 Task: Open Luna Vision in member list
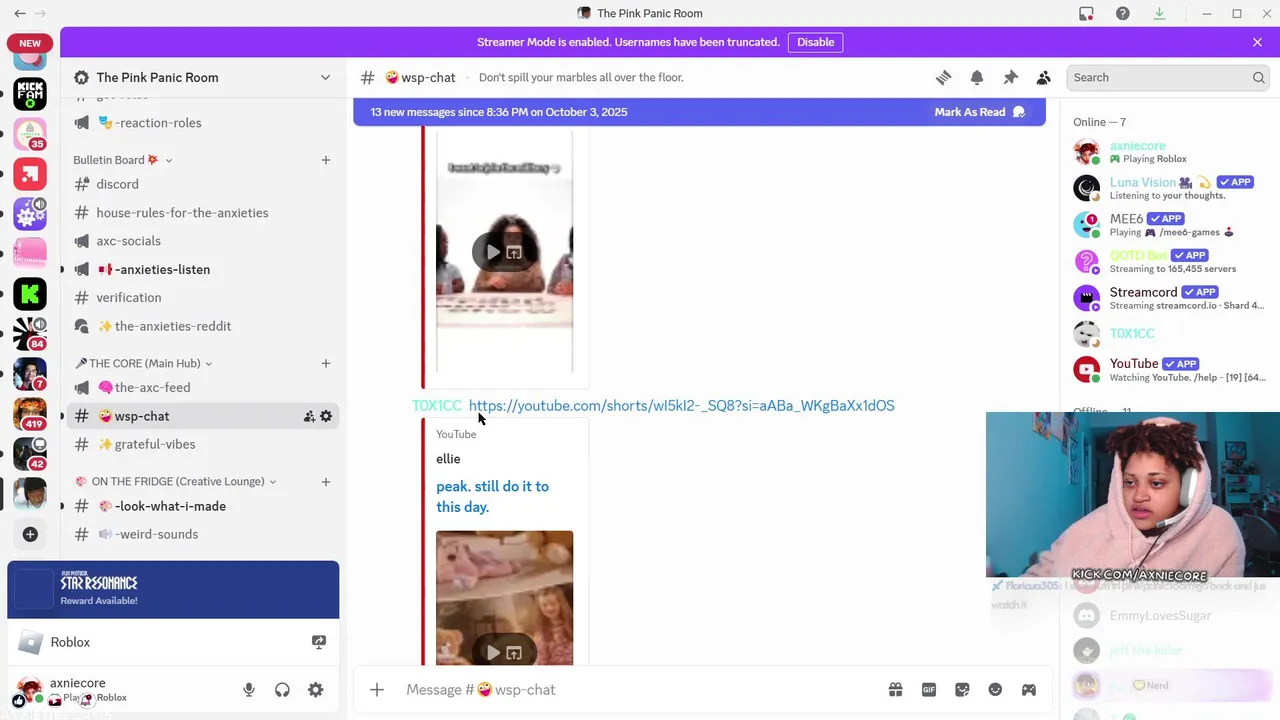click(x=1168, y=188)
